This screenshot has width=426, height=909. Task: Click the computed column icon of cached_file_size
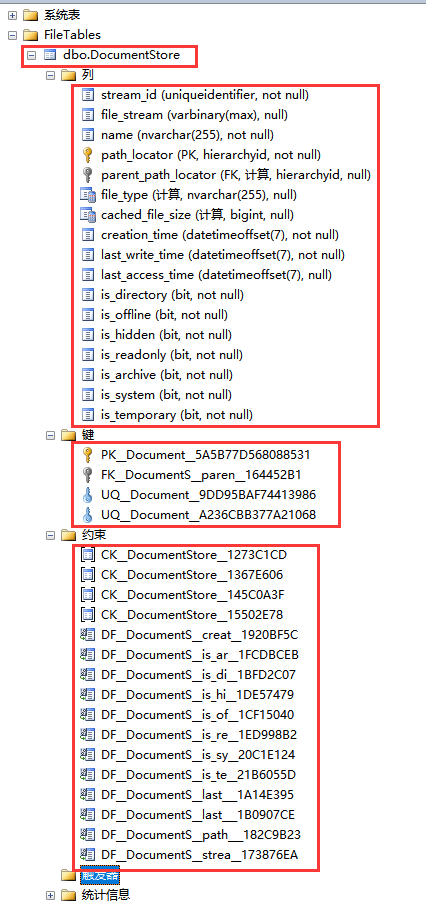(x=88, y=214)
